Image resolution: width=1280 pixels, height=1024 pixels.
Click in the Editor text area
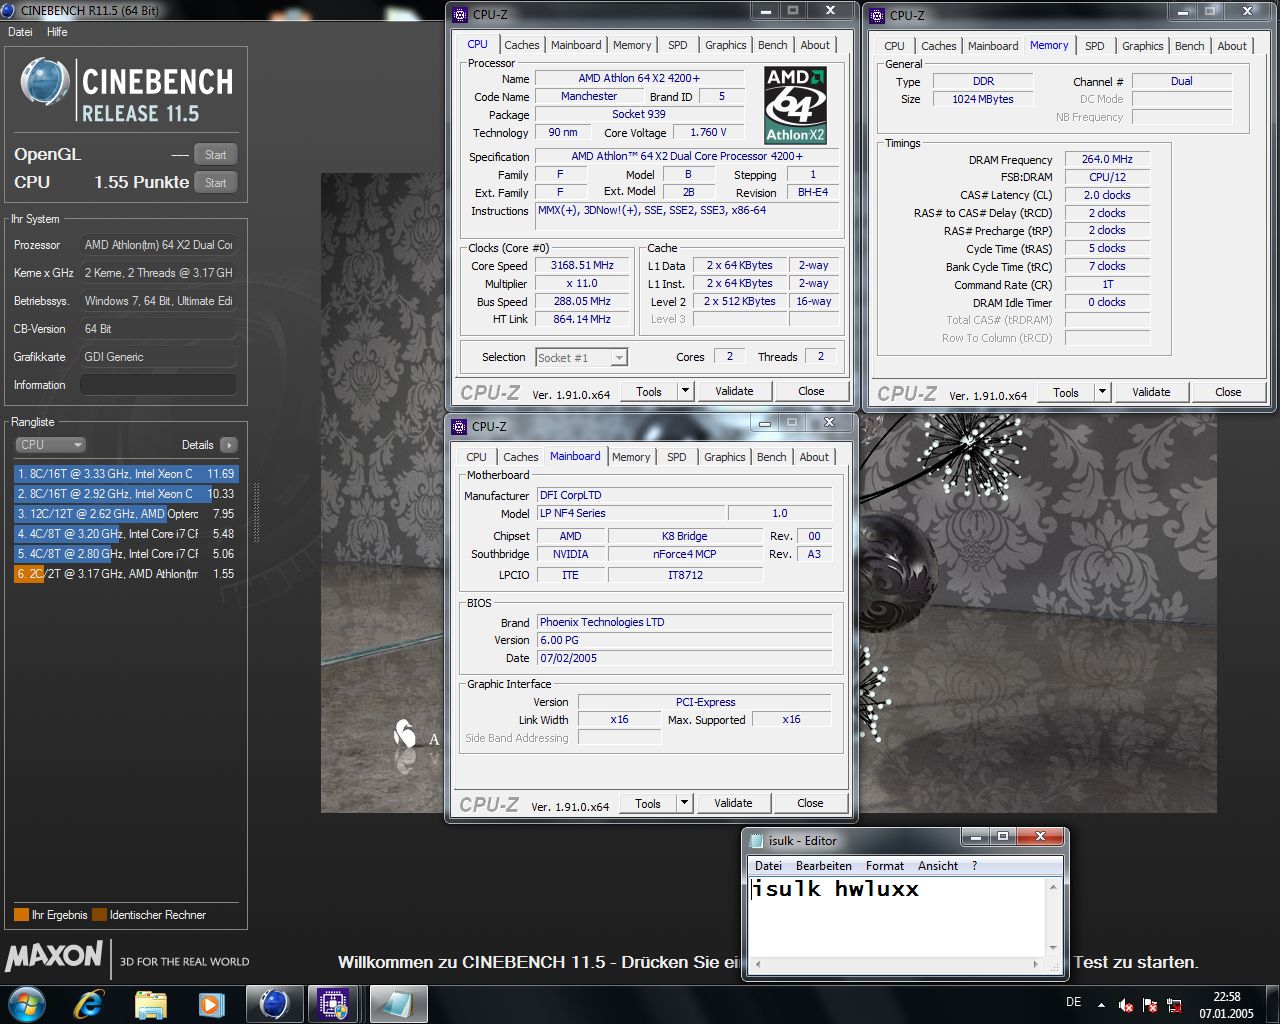[897, 917]
